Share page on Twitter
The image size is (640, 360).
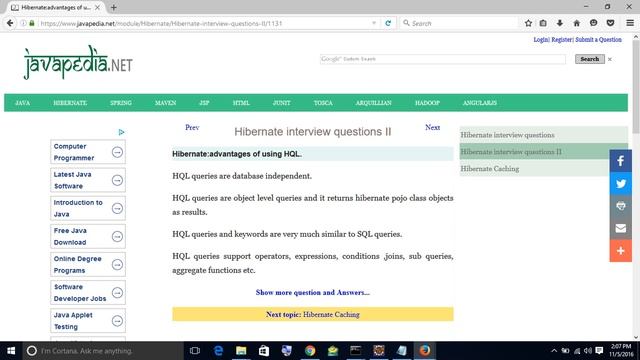[620, 183]
